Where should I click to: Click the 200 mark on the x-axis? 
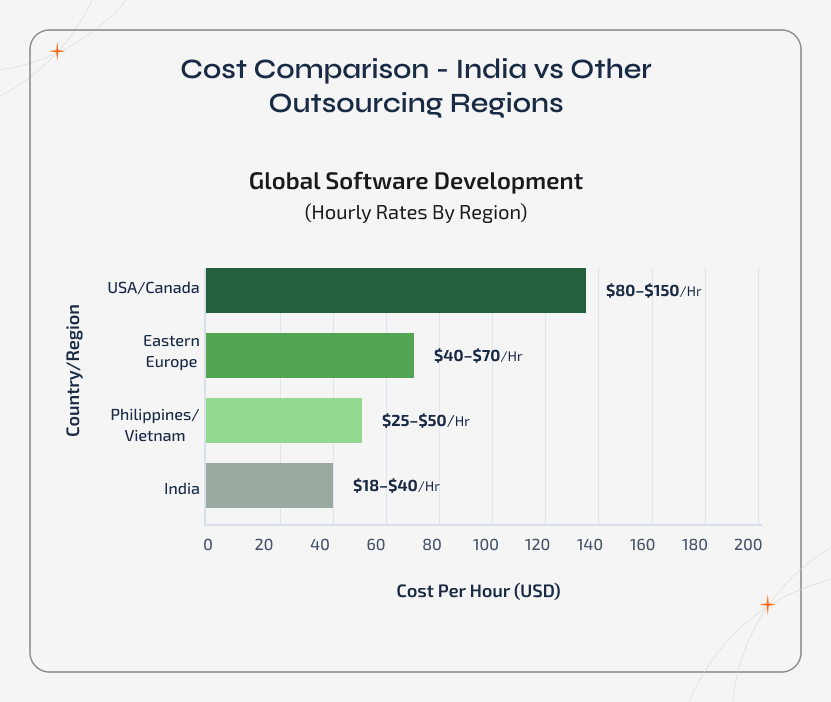pyautogui.click(x=748, y=544)
